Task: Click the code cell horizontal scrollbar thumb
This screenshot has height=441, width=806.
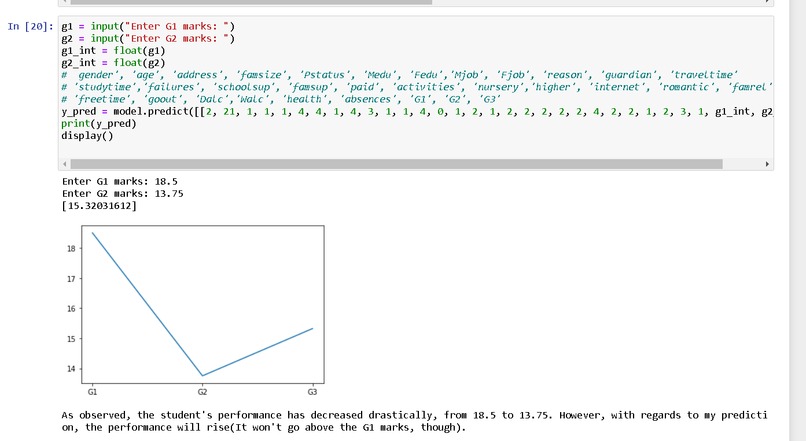Action: pos(396,164)
